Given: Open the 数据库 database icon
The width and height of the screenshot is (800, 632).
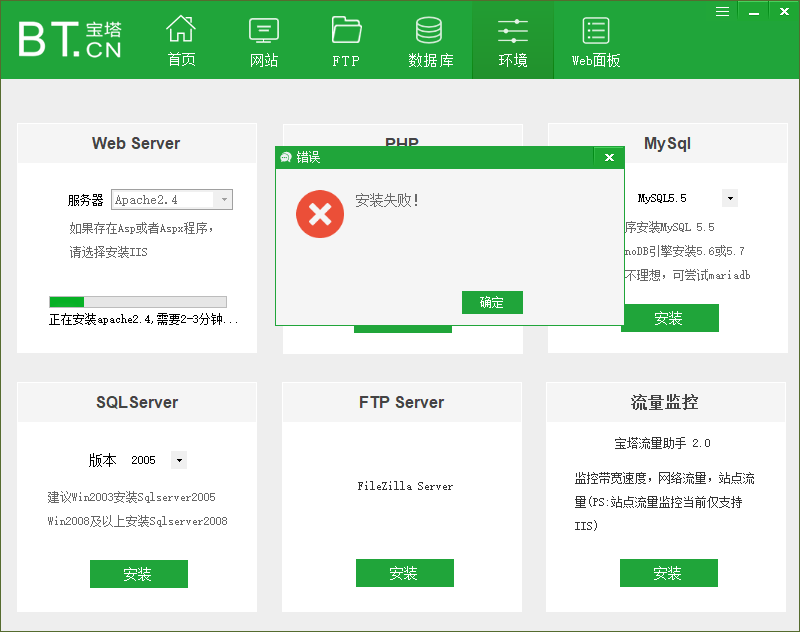Looking at the screenshot, I should [x=430, y=41].
